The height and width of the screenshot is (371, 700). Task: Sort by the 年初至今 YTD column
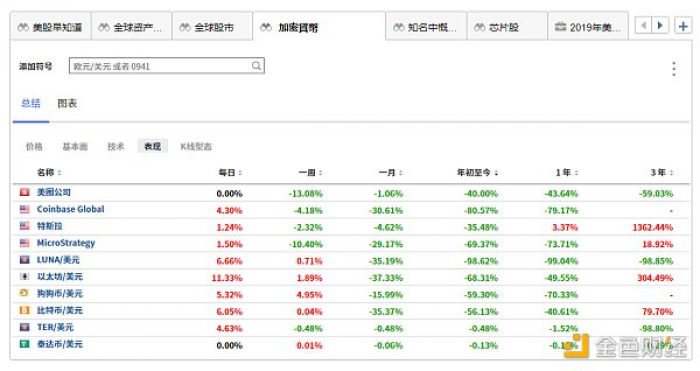click(477, 172)
